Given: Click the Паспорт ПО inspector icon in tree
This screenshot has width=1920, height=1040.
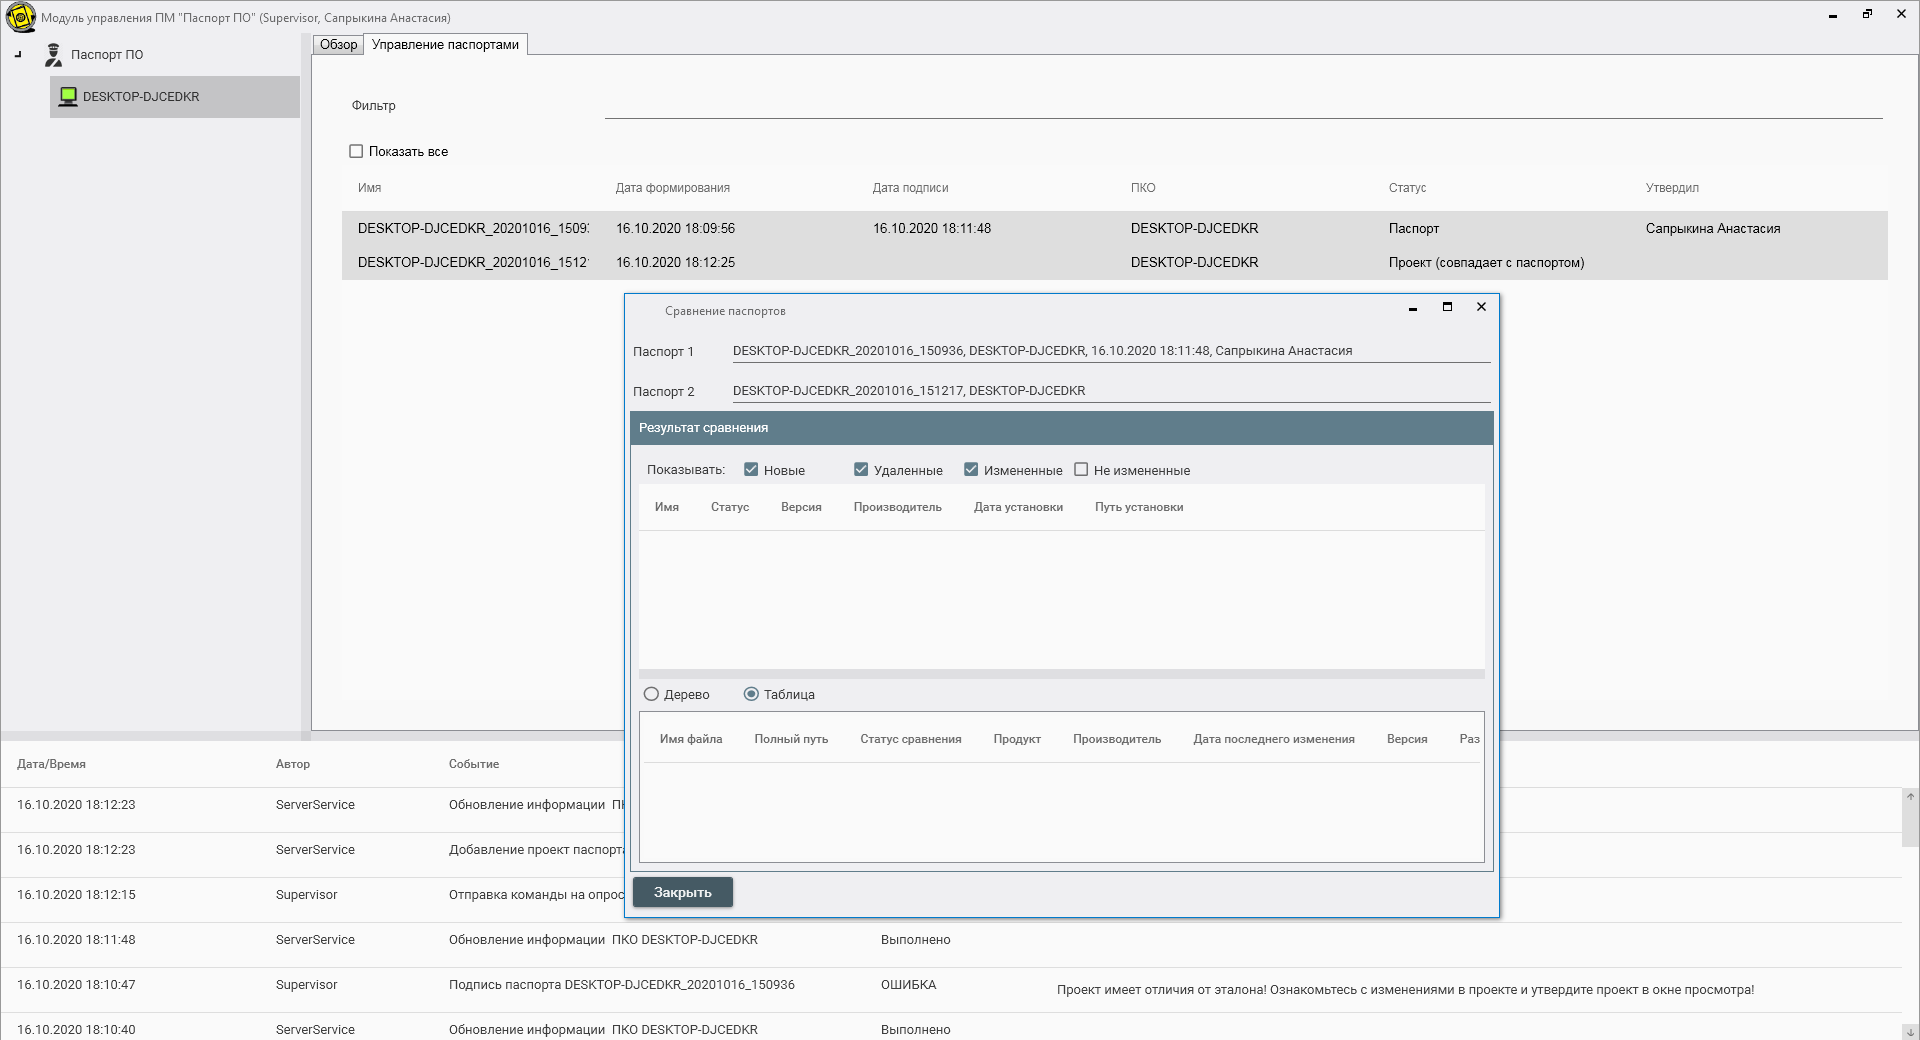Looking at the screenshot, I should point(54,55).
